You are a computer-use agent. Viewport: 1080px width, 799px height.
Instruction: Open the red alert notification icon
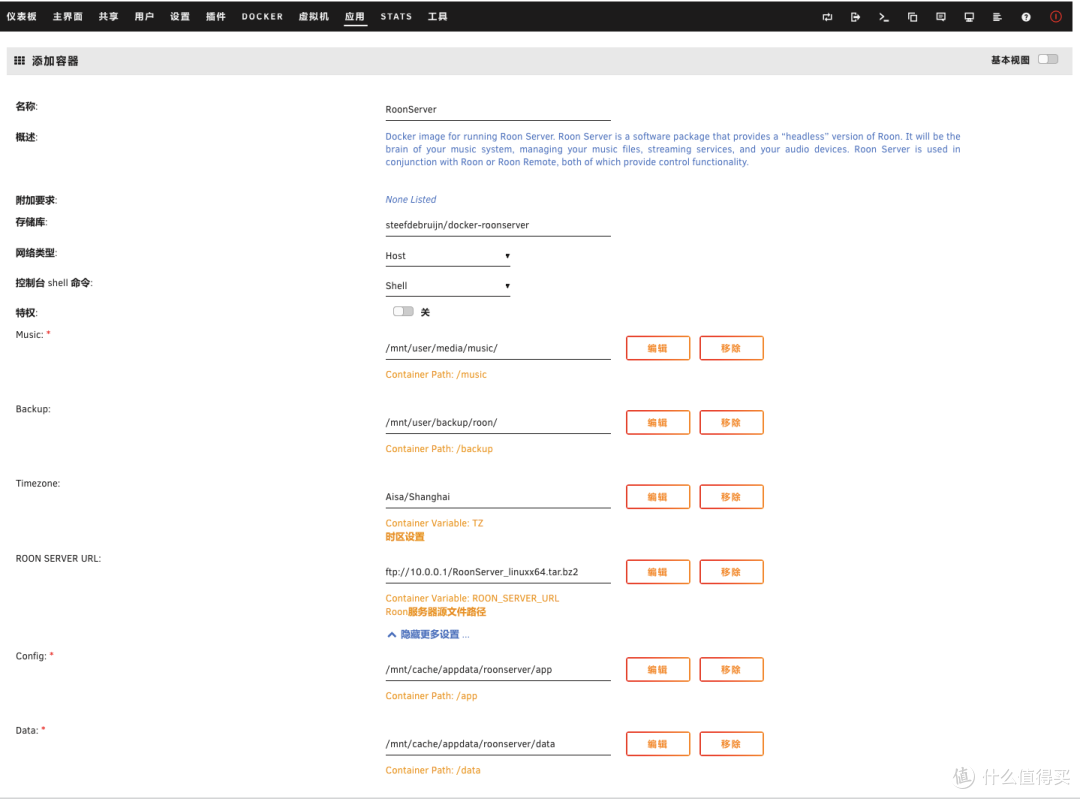tap(1056, 17)
